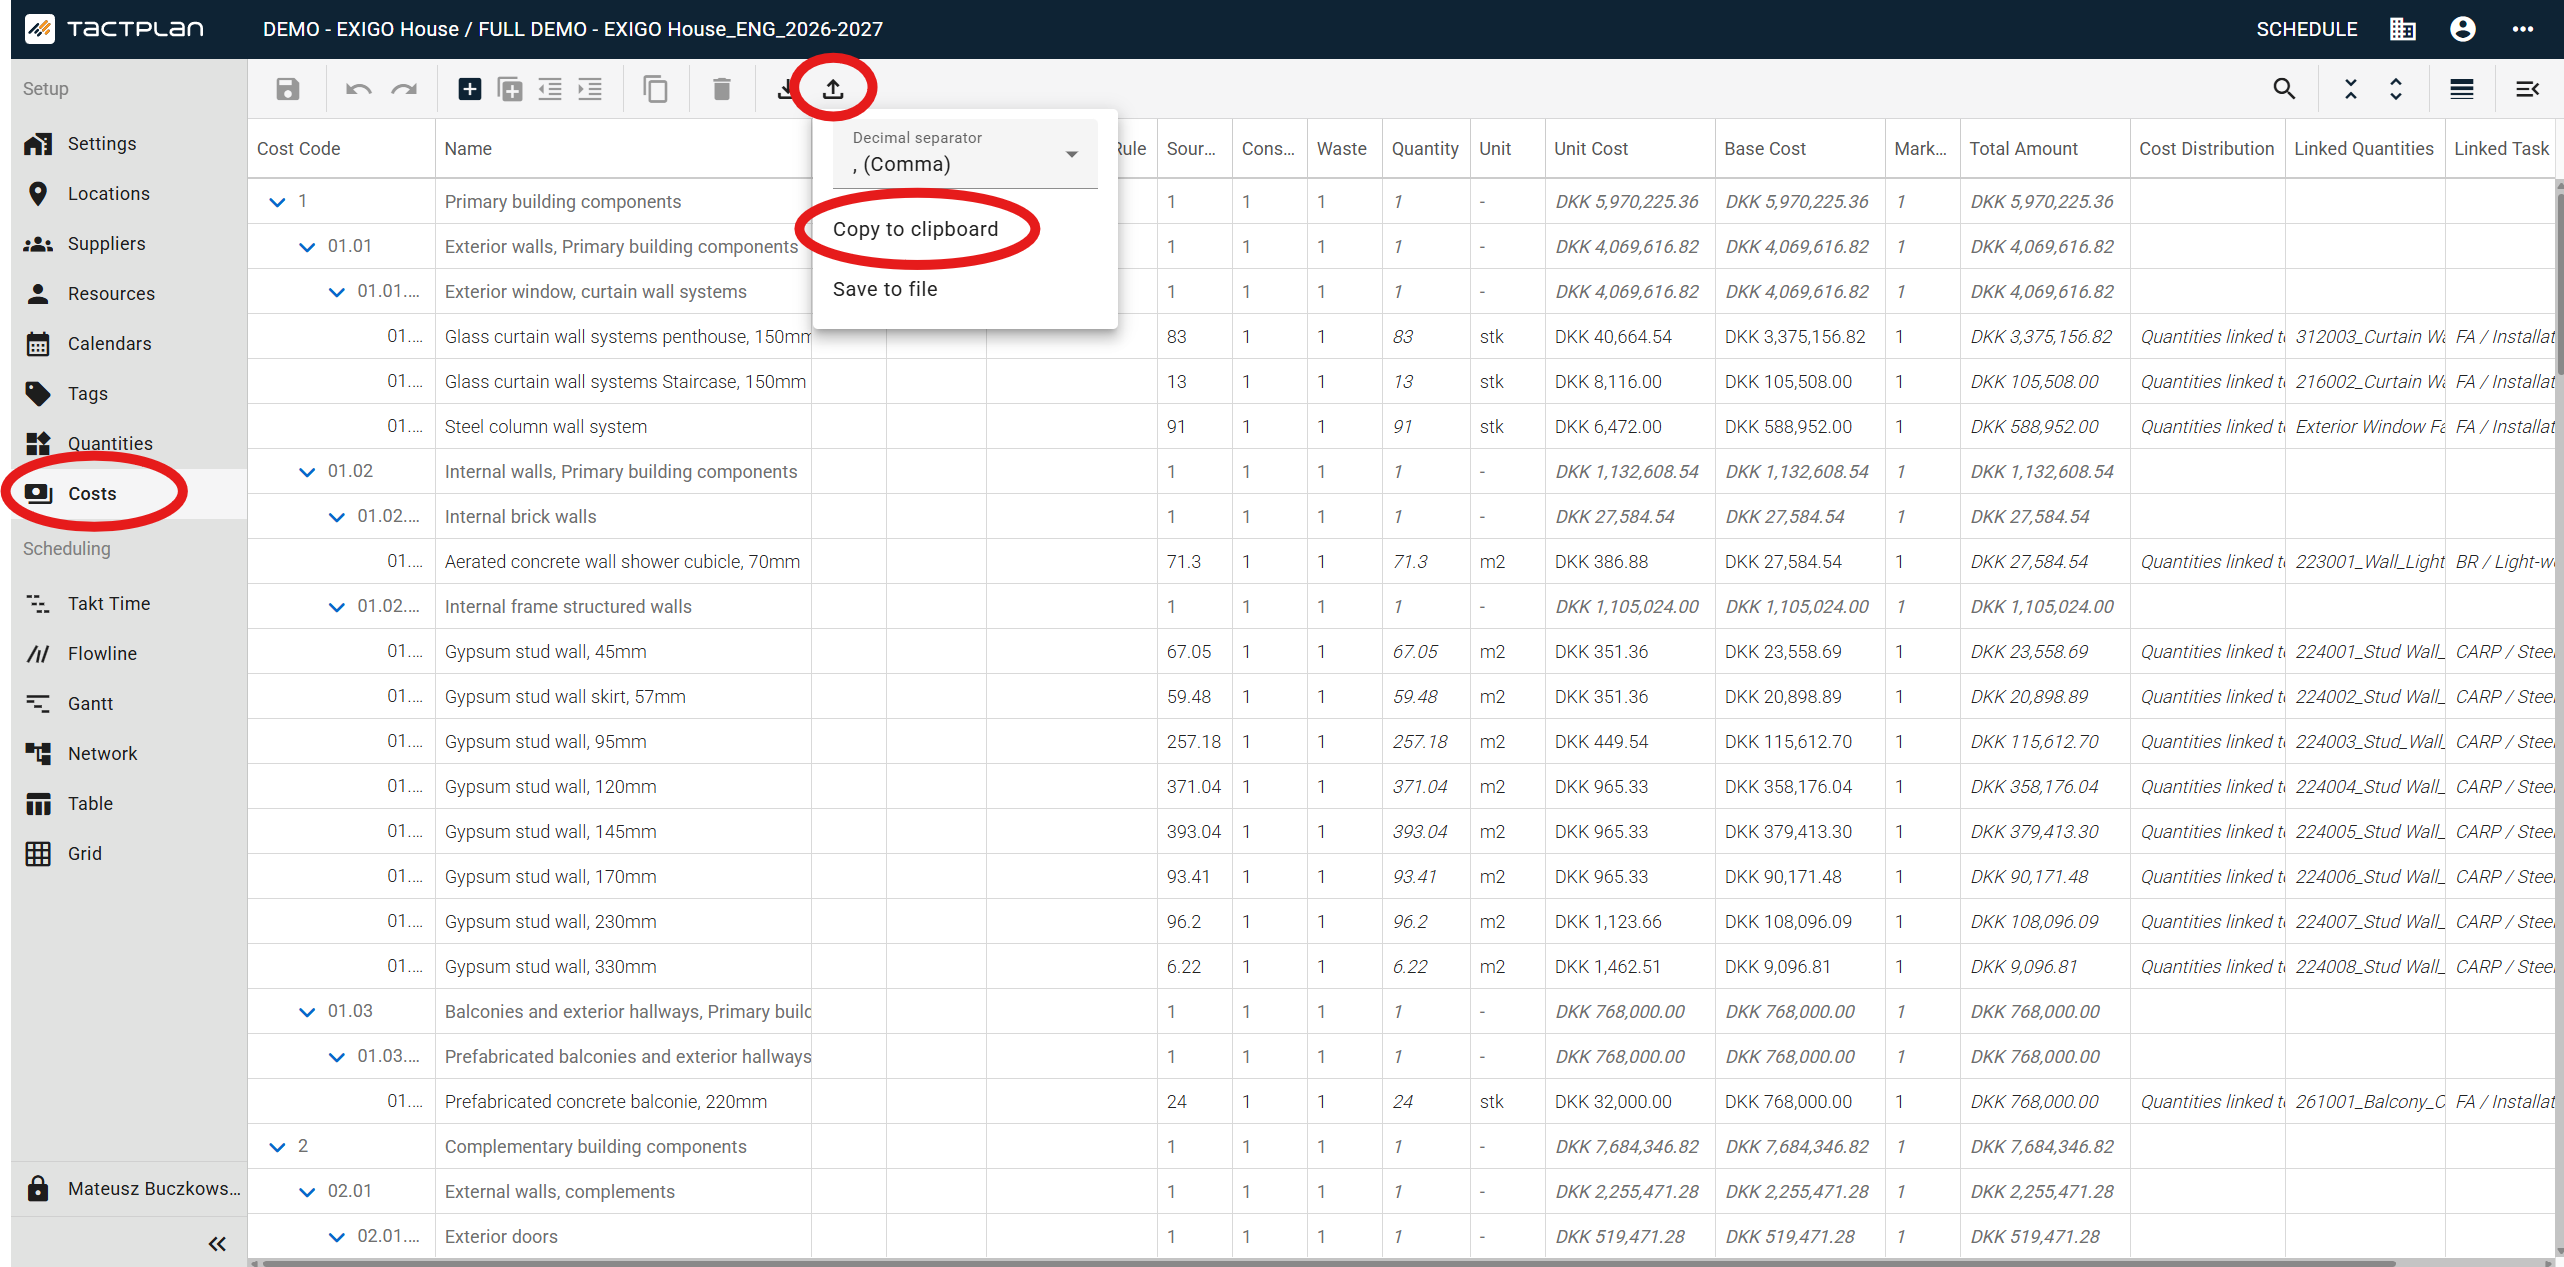This screenshot has height=1267, width=2564.
Task: Outdent the selected row
Action: [x=550, y=89]
